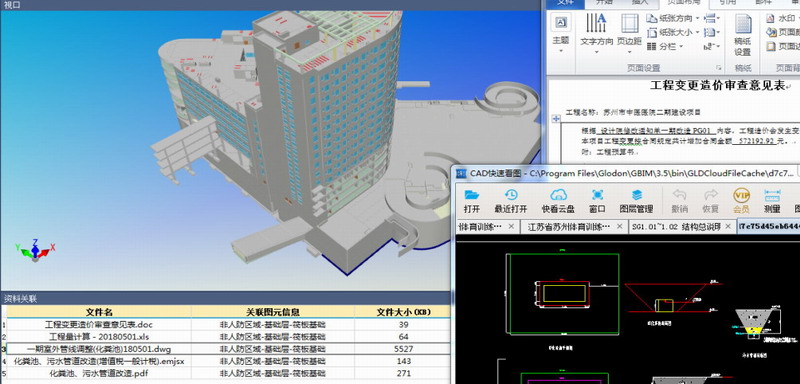Open 快看云盘 cloud drive icon
This screenshot has width=800, height=384.
click(558, 201)
